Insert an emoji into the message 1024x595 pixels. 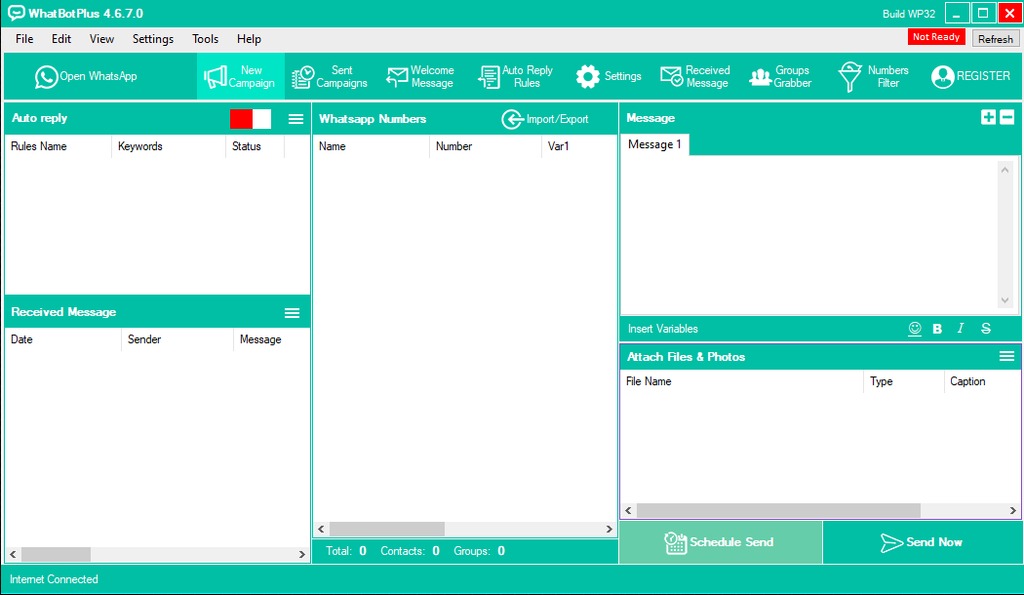915,329
